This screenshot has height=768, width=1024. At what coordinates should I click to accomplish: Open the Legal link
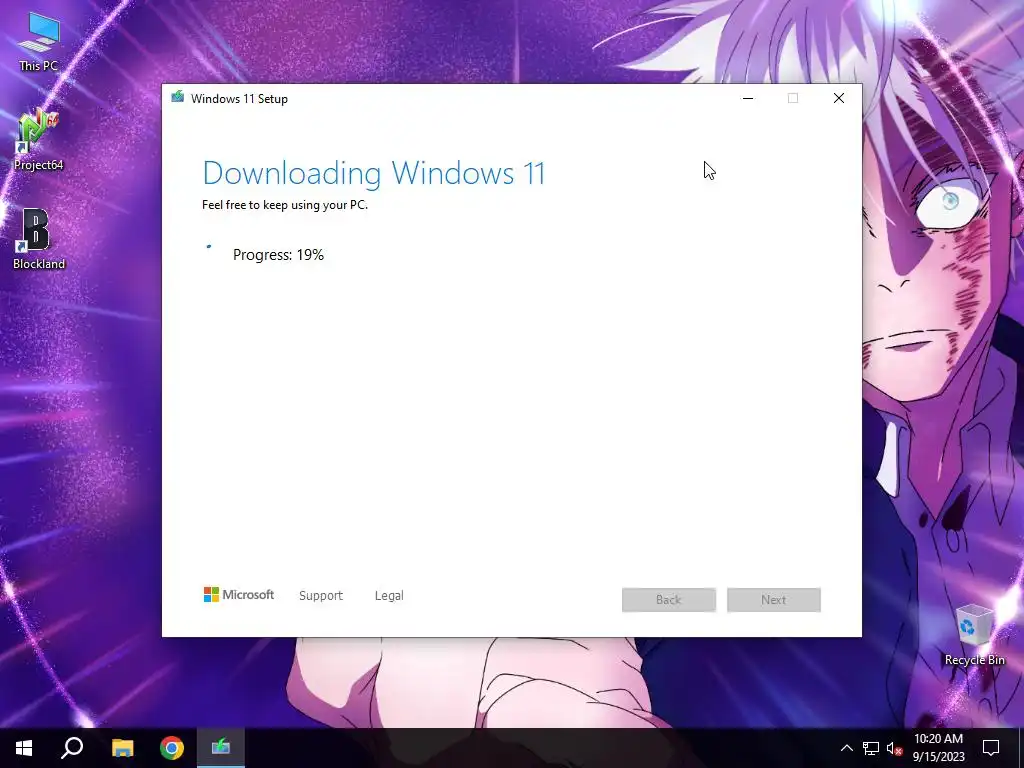(389, 596)
